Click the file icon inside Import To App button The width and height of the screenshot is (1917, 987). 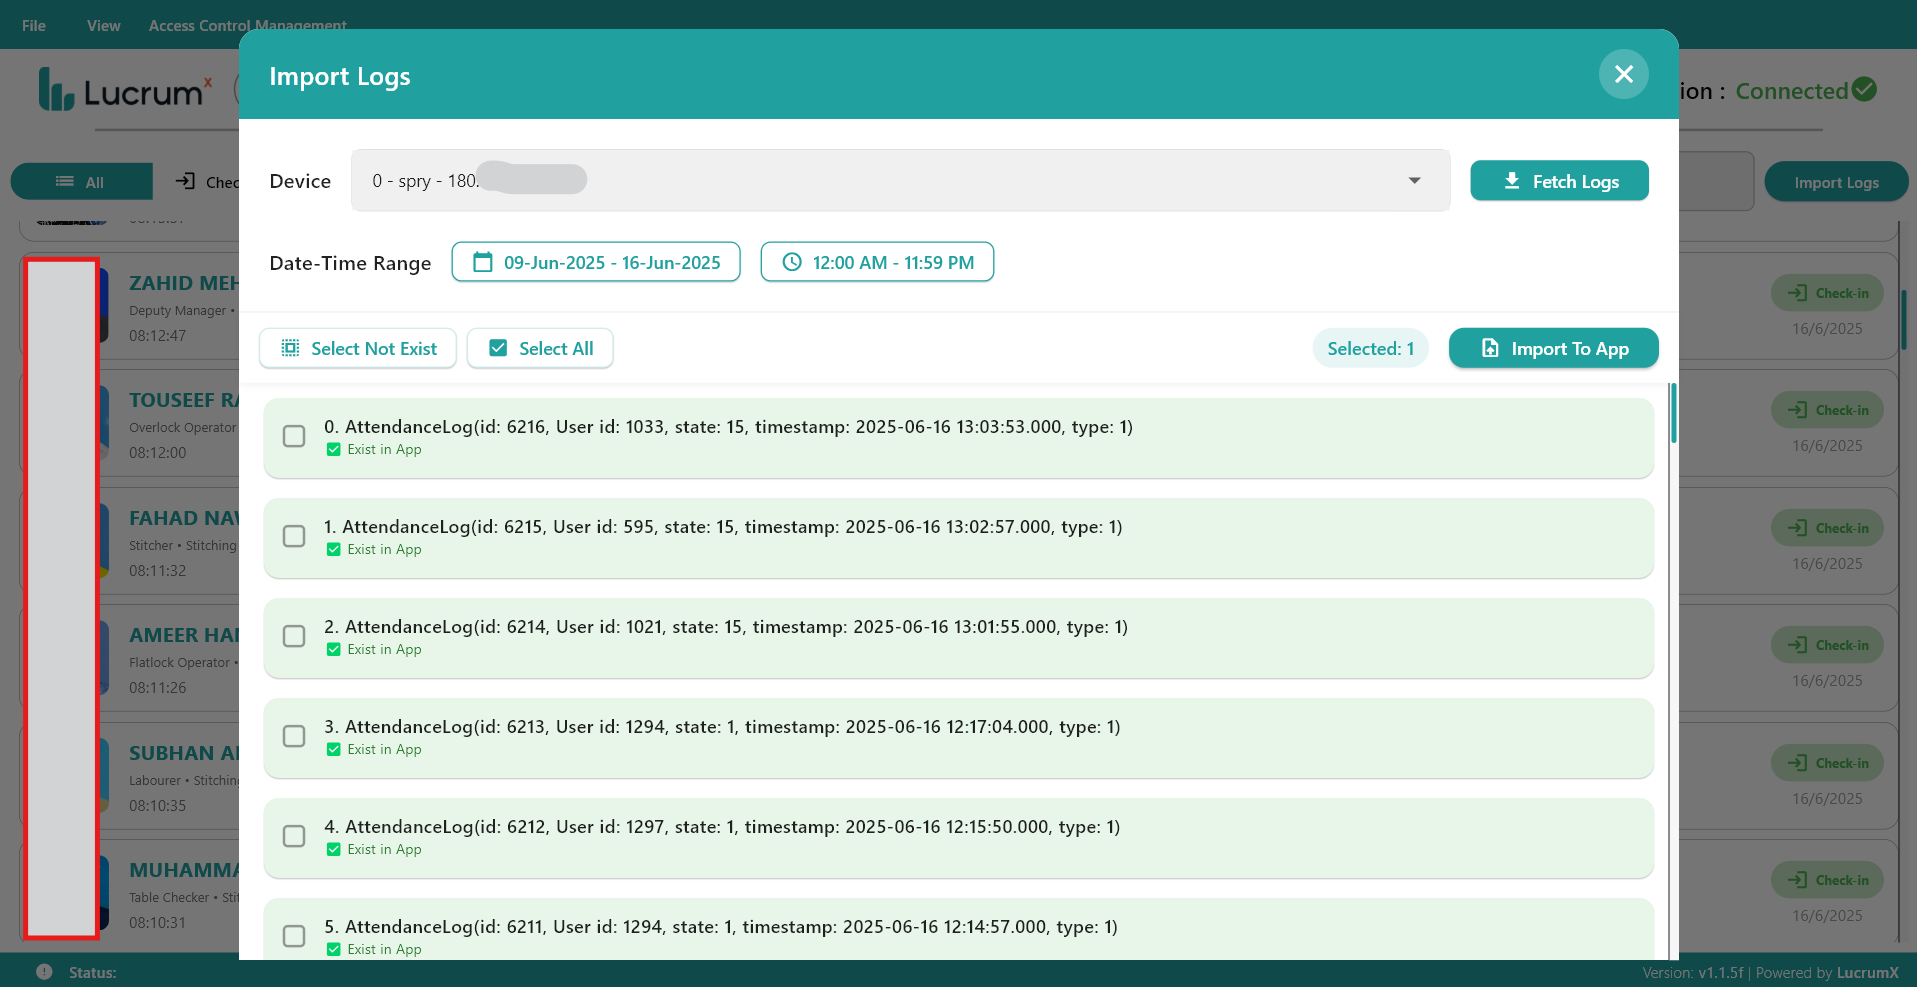(x=1489, y=348)
